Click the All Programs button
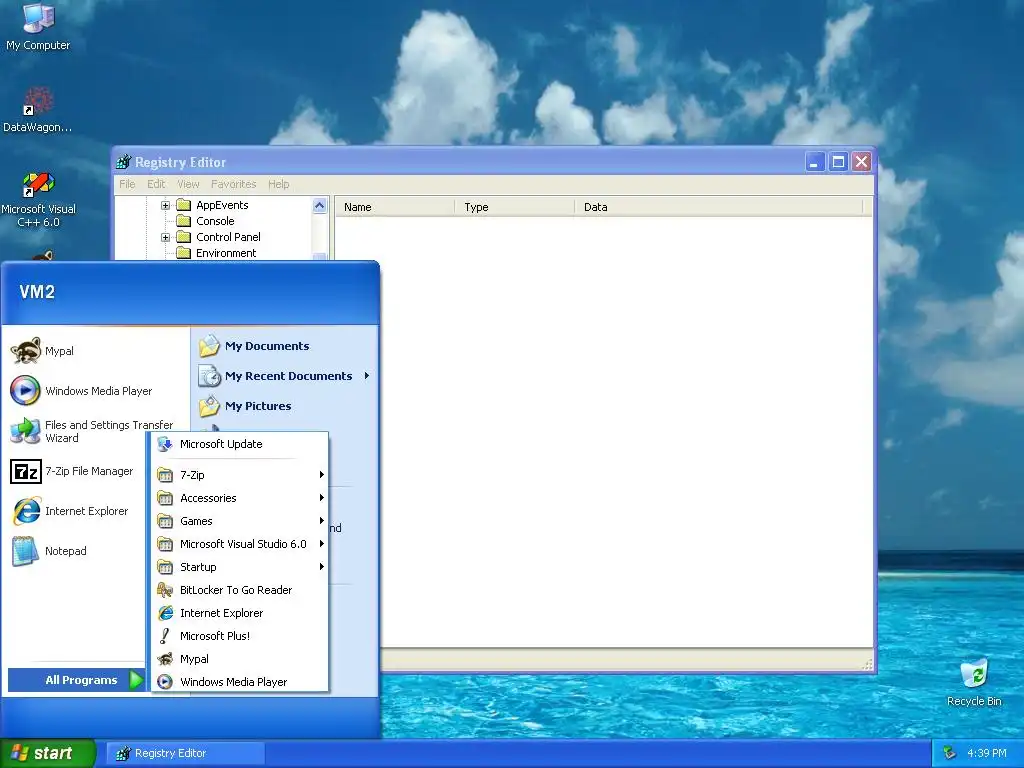The width and height of the screenshot is (1024, 768). [x=76, y=680]
